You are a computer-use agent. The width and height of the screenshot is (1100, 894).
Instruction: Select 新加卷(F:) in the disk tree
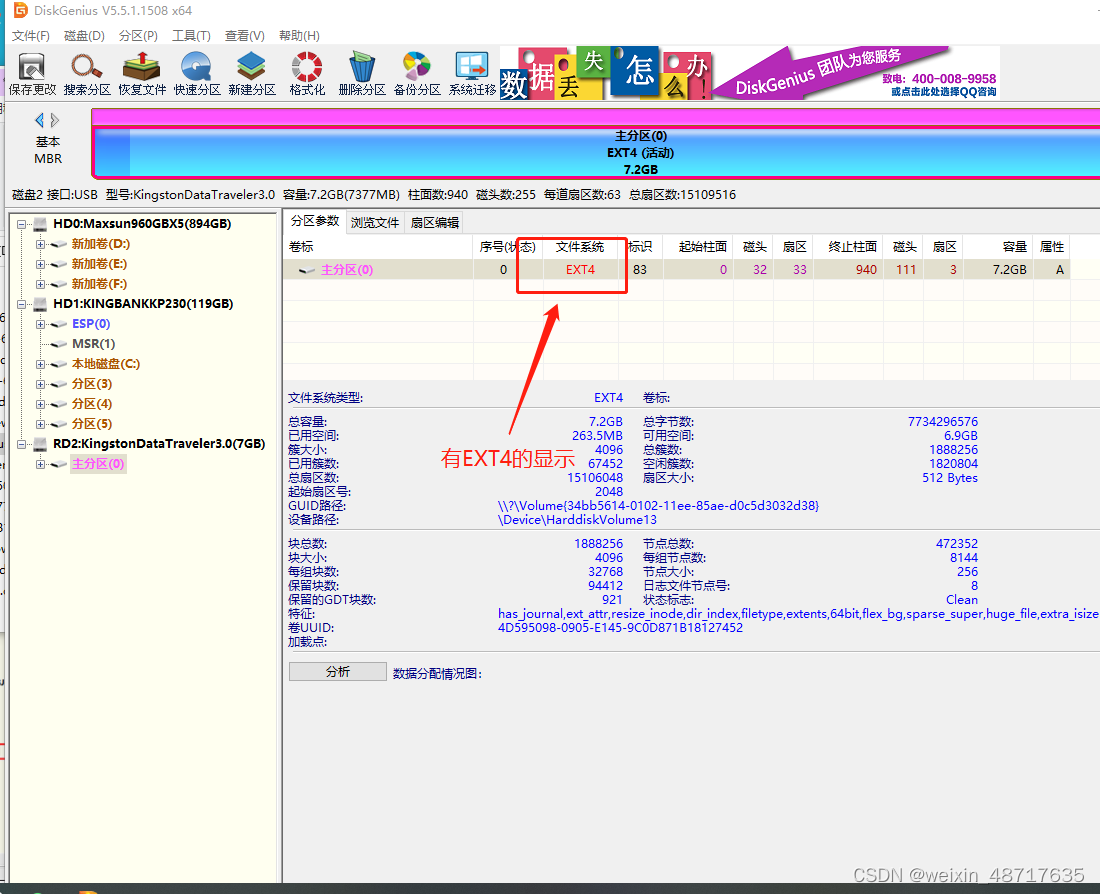(99, 284)
